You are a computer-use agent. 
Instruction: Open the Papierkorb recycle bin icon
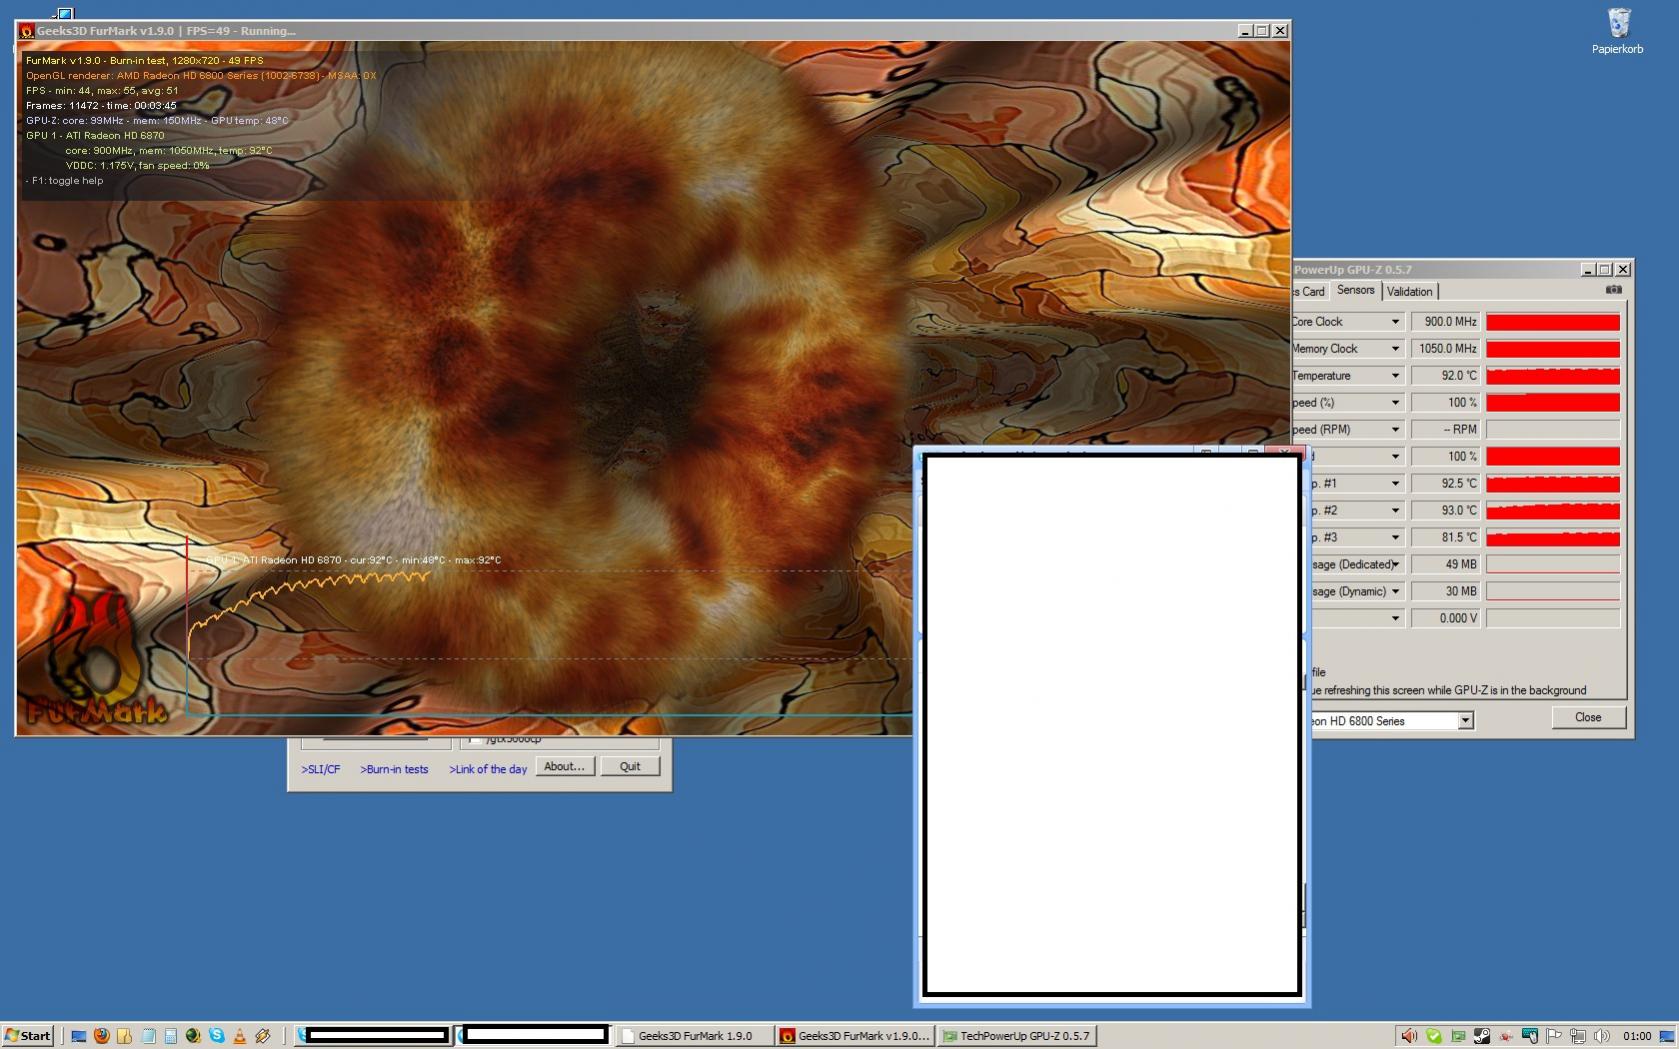[x=1618, y=31]
